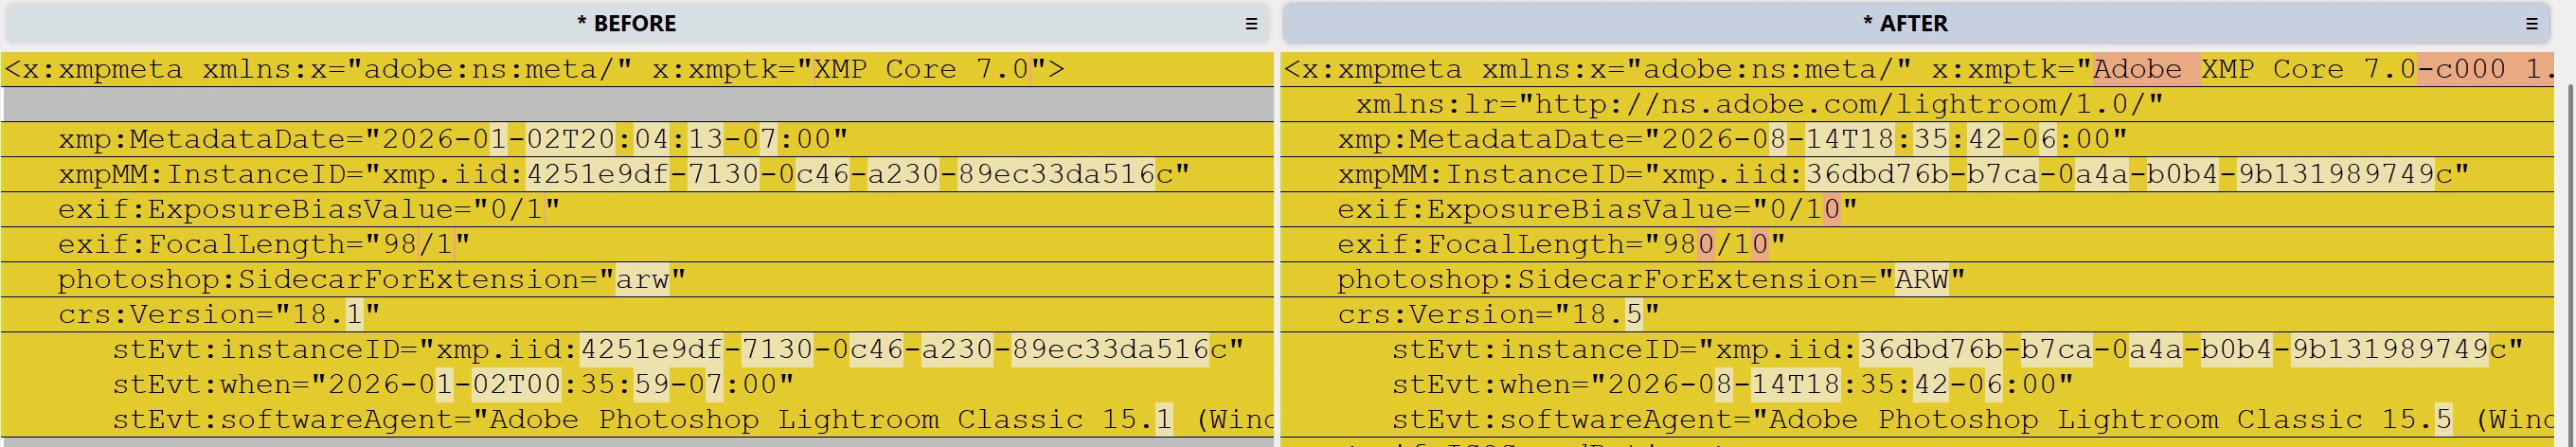The image size is (2576, 447).
Task: Click ExposureBiasValue "0/1" line in BEFORE
Action: pos(637,209)
